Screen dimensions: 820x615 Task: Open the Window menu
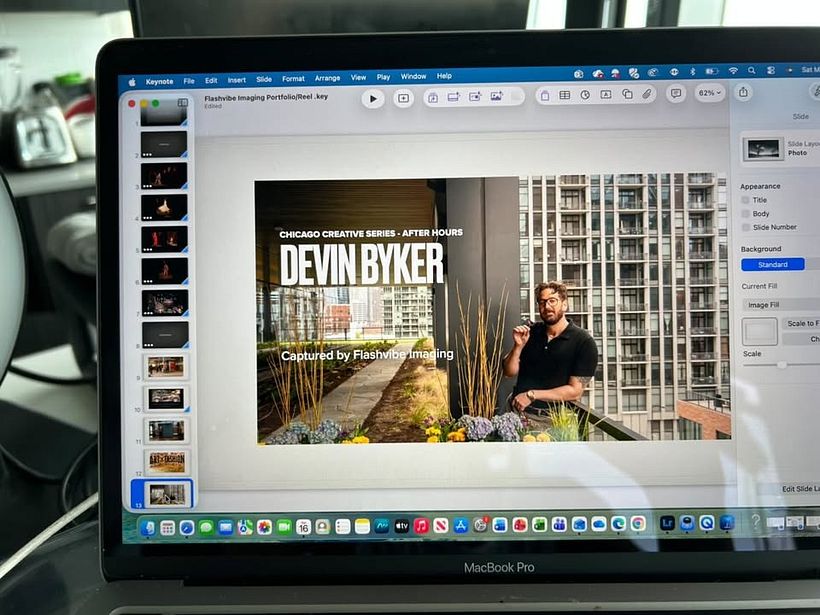tap(414, 76)
